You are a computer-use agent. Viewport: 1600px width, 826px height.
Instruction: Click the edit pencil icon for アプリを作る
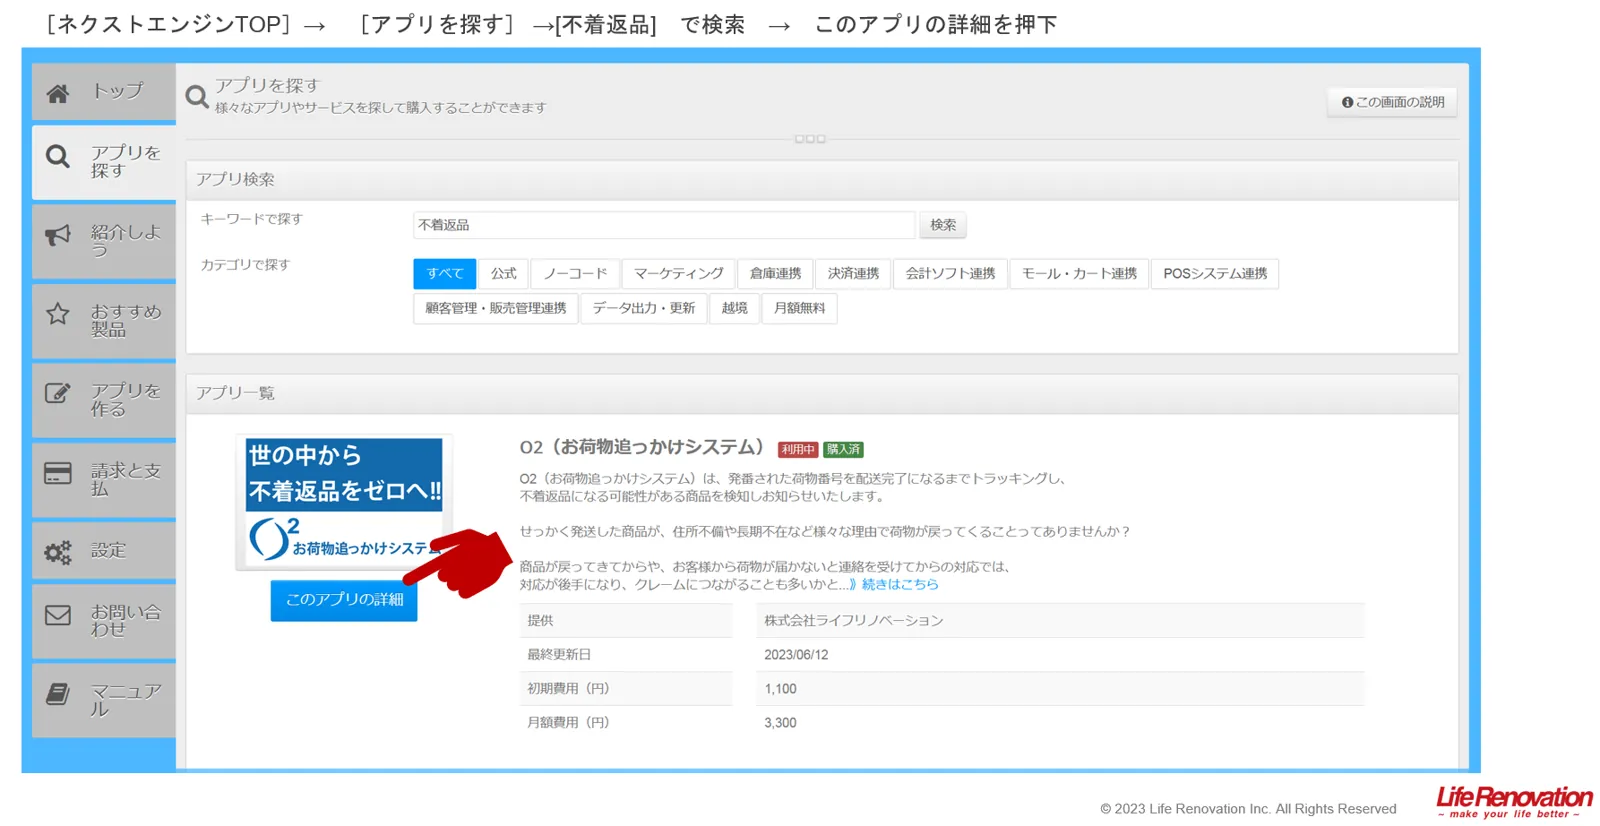[58, 393]
